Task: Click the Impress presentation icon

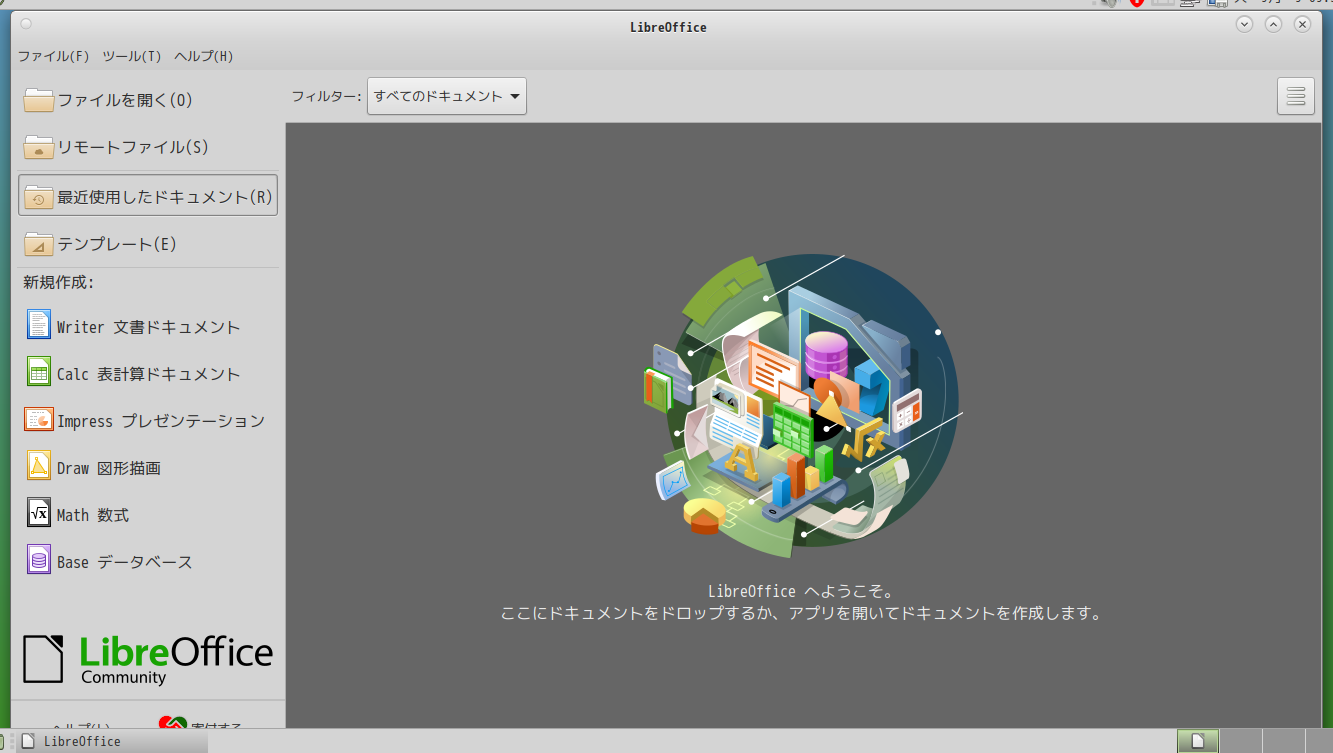Action: [39, 419]
